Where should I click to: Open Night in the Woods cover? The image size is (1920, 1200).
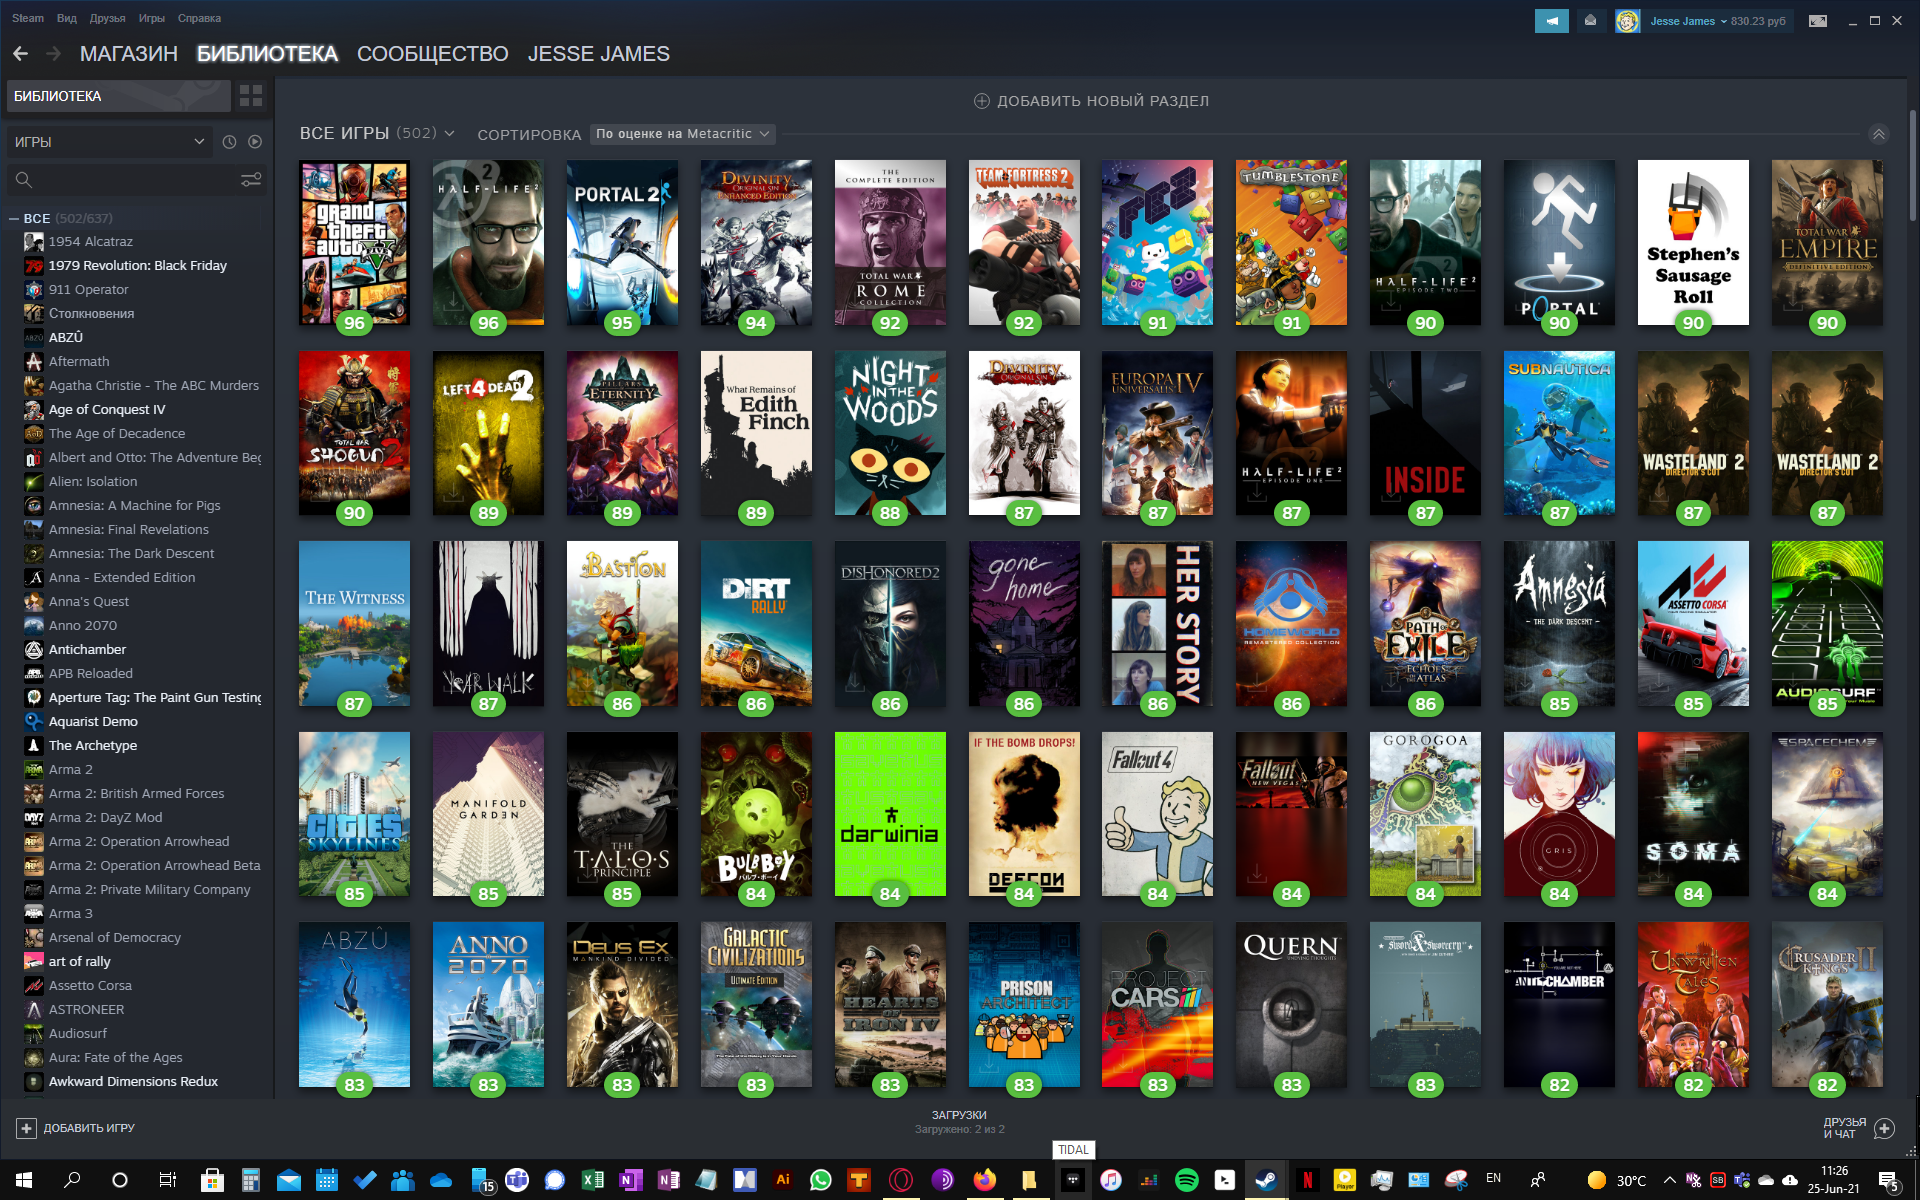(x=890, y=433)
